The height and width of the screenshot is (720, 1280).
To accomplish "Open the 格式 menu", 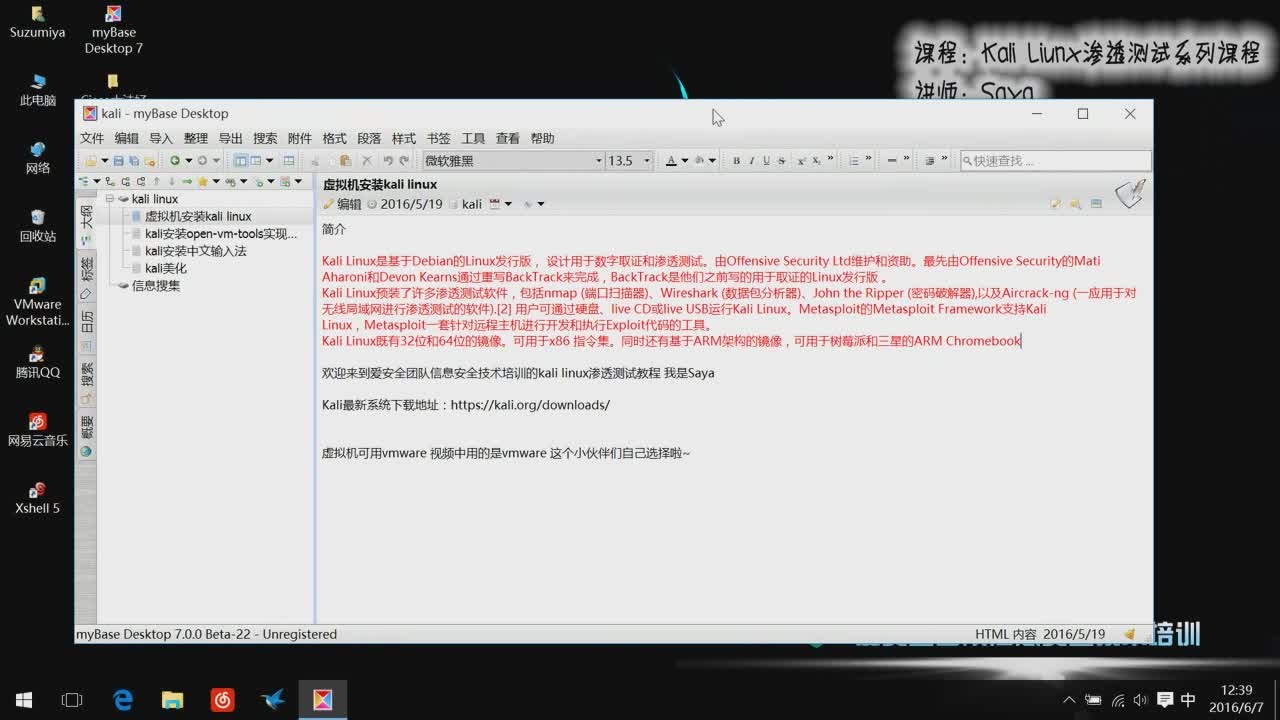I will pos(334,138).
